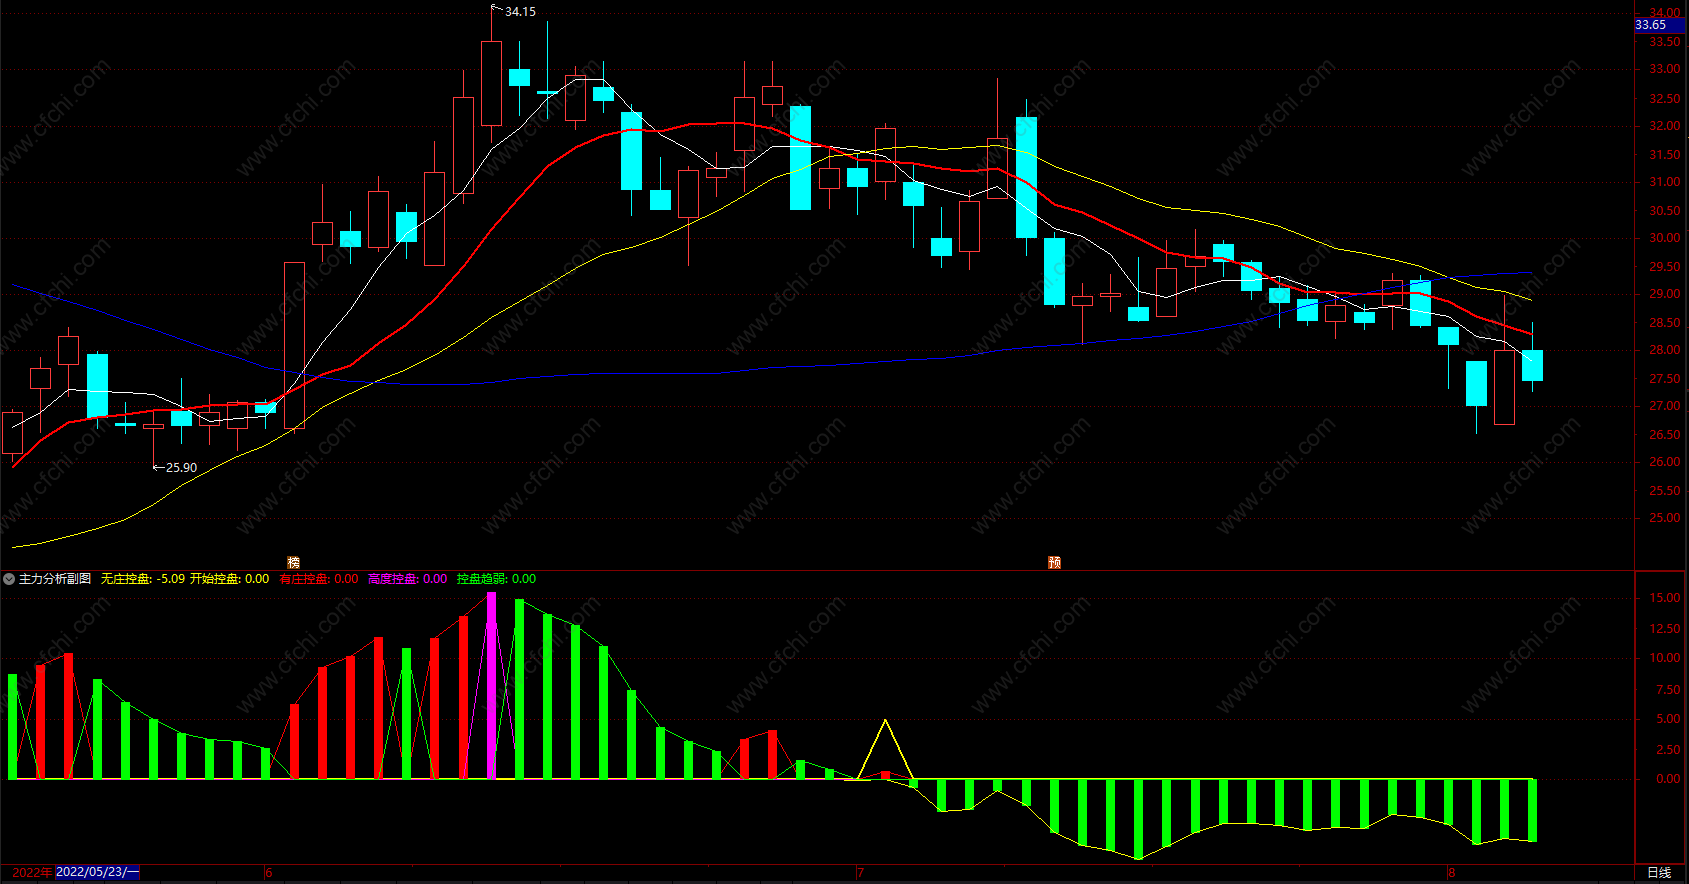Click the 有庄控盘: 0.00 legend value
The height and width of the screenshot is (884, 1689).
point(319,579)
